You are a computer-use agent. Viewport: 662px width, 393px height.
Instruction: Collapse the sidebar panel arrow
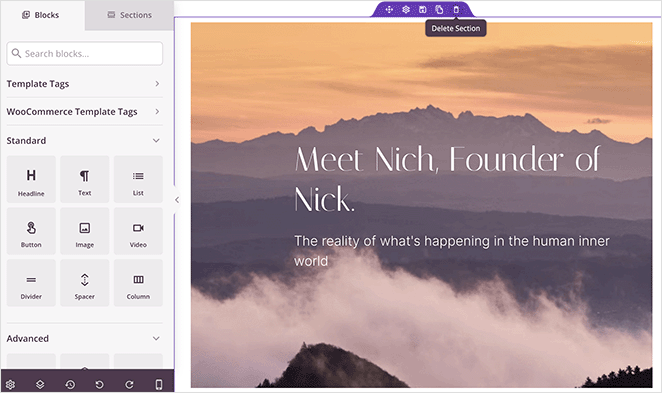click(177, 200)
